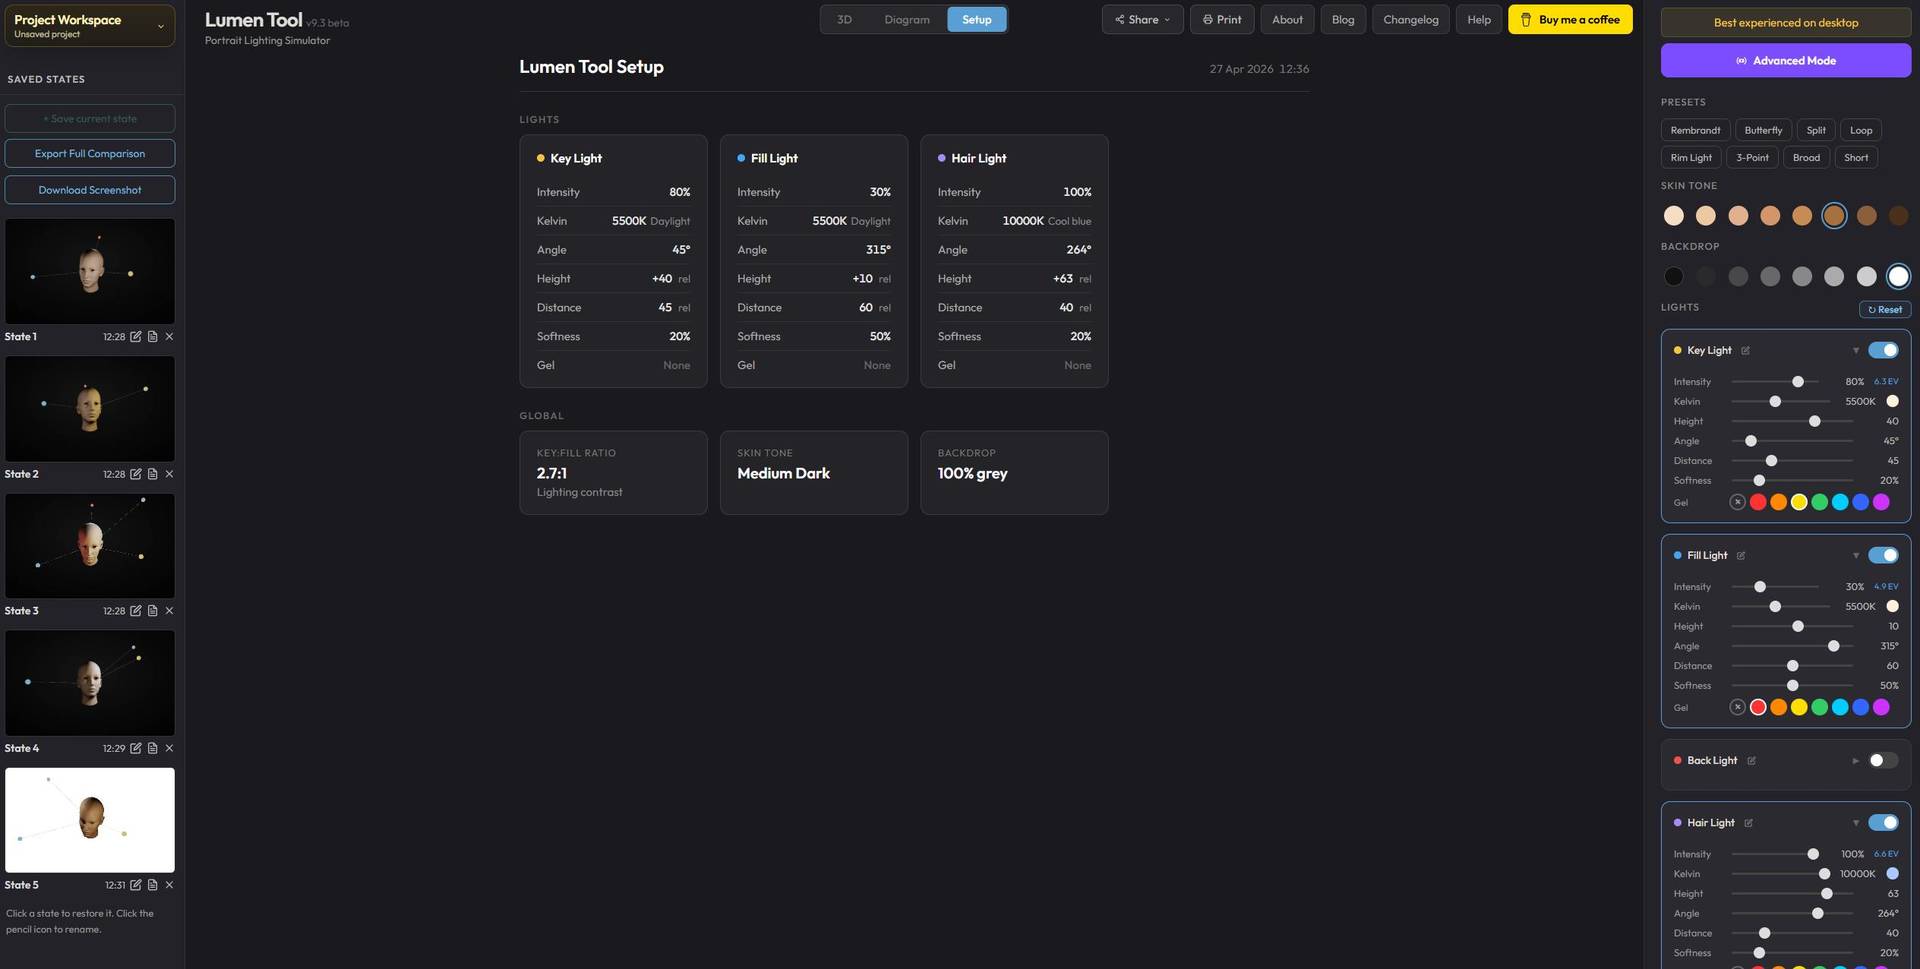
Task: Select the lightest skin tone swatch
Action: [1673, 216]
